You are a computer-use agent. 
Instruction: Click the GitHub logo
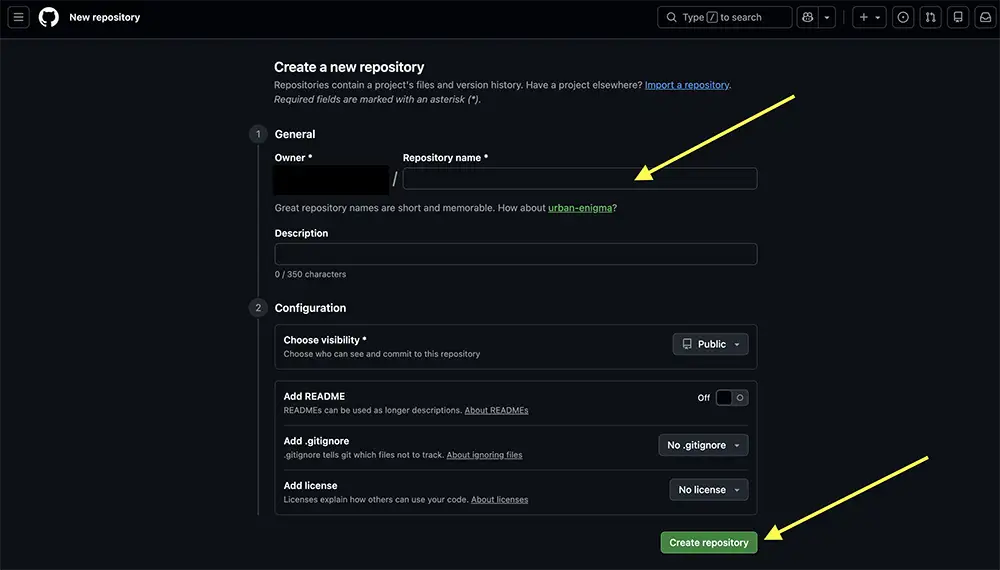49,17
